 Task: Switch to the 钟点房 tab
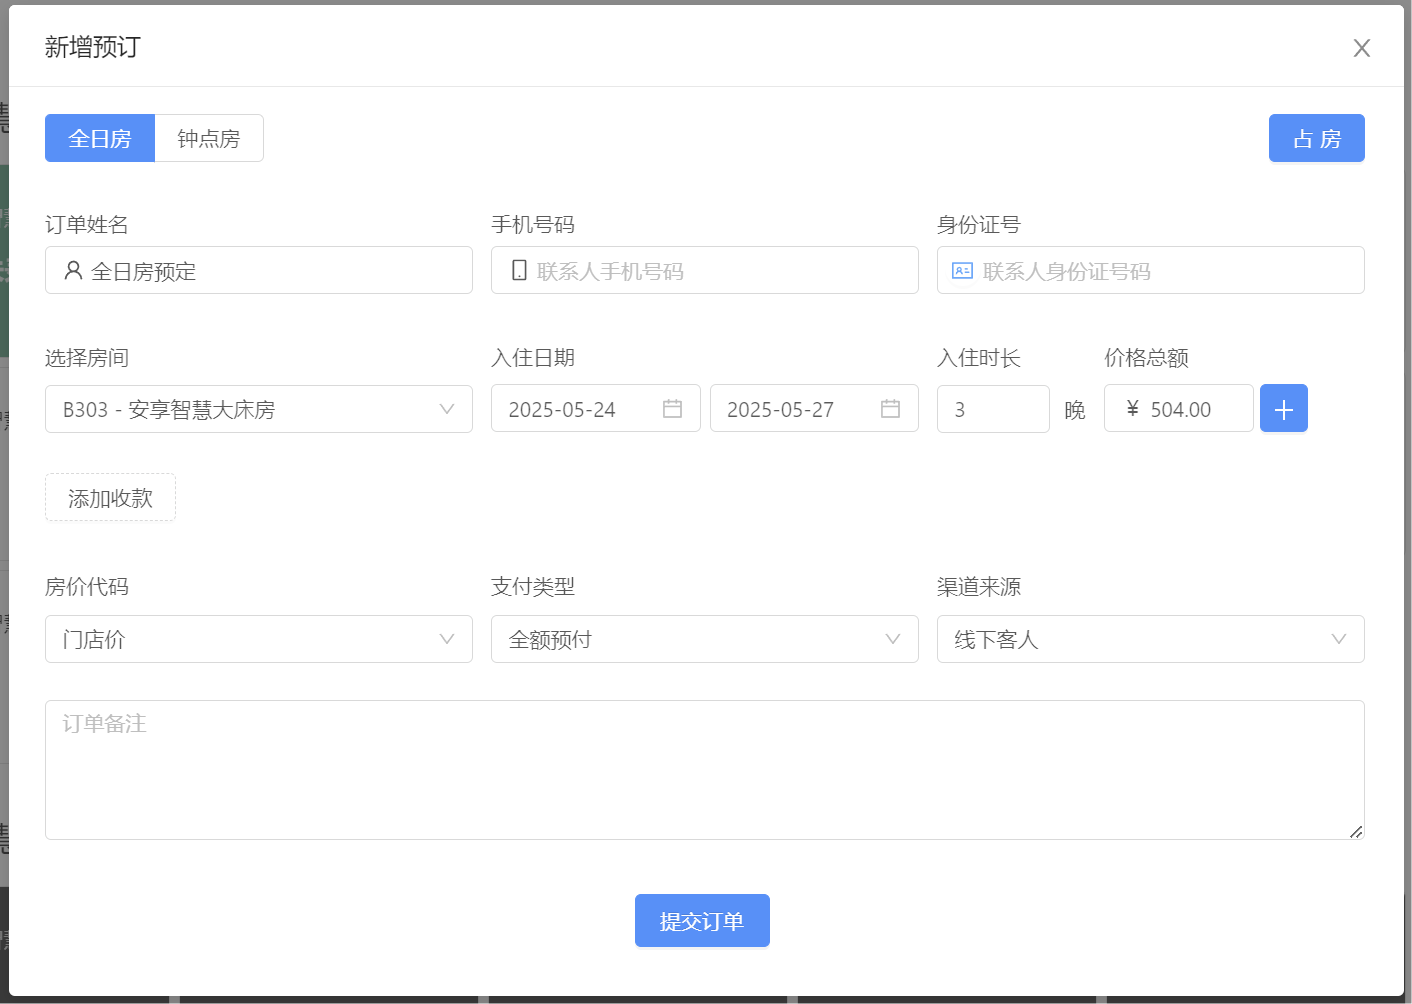coord(209,138)
